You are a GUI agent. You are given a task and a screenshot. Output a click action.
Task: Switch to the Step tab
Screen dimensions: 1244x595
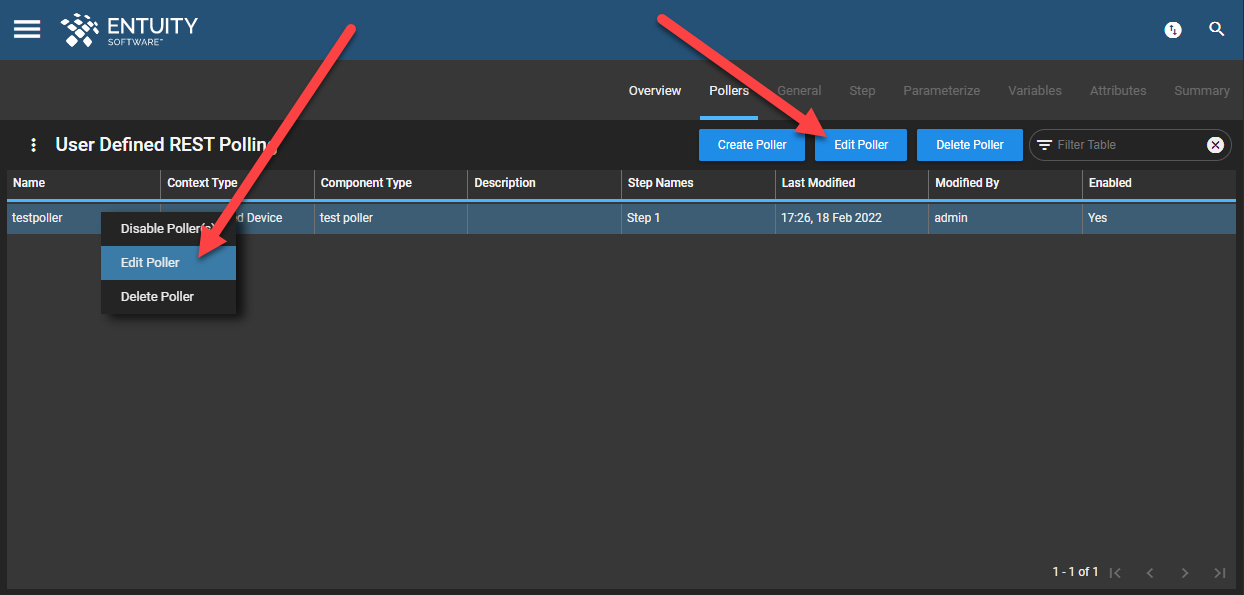click(862, 91)
